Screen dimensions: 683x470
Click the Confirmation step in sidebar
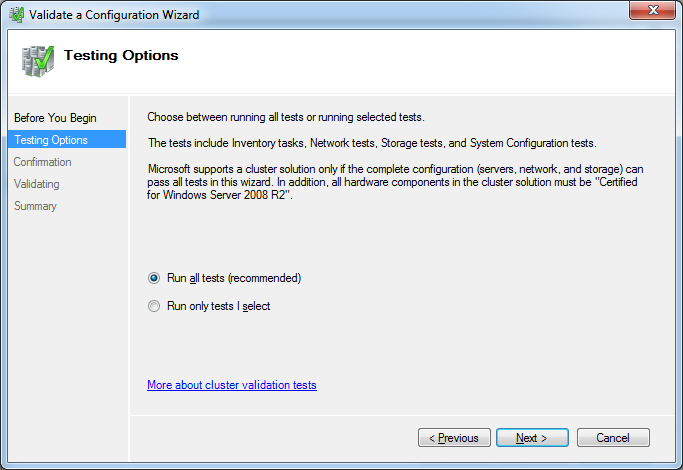tap(42, 162)
